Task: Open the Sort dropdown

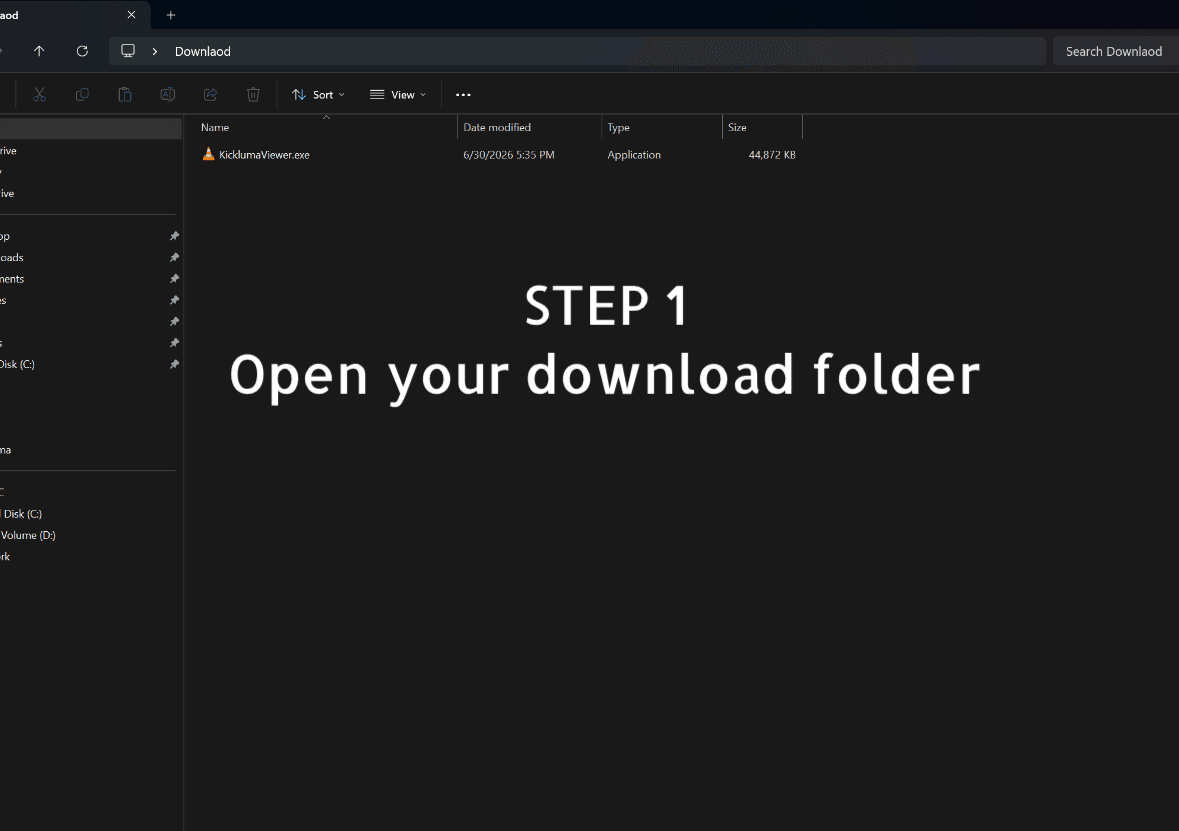Action: pyautogui.click(x=318, y=94)
